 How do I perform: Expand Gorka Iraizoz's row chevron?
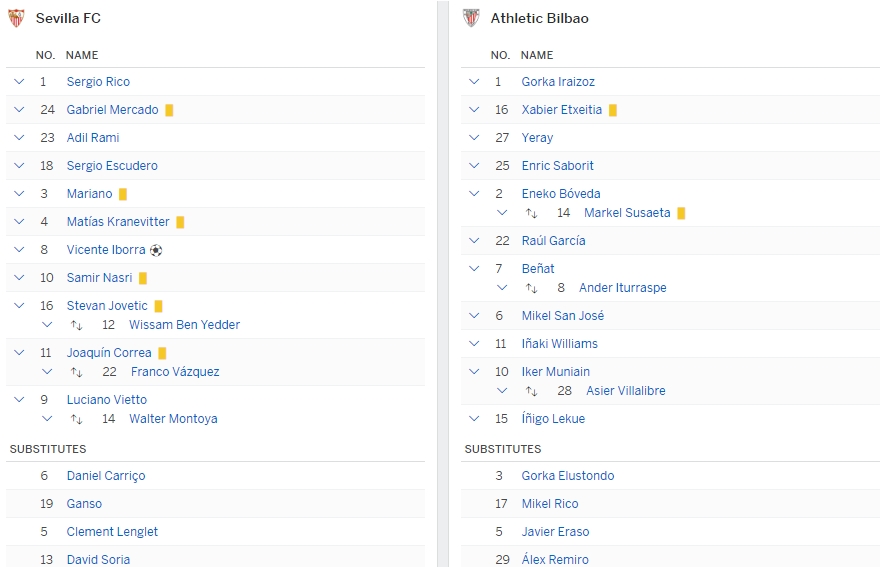point(474,82)
